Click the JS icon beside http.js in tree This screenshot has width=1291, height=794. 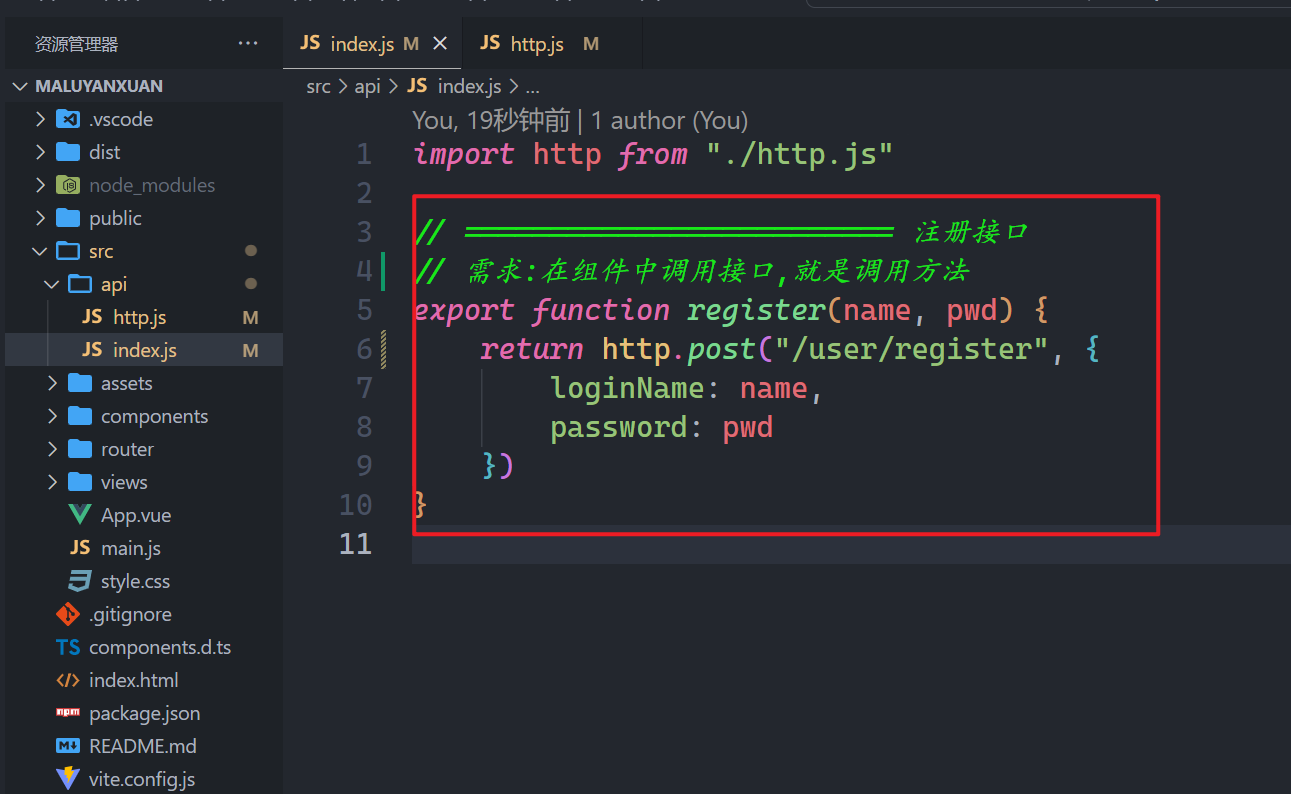(92, 317)
